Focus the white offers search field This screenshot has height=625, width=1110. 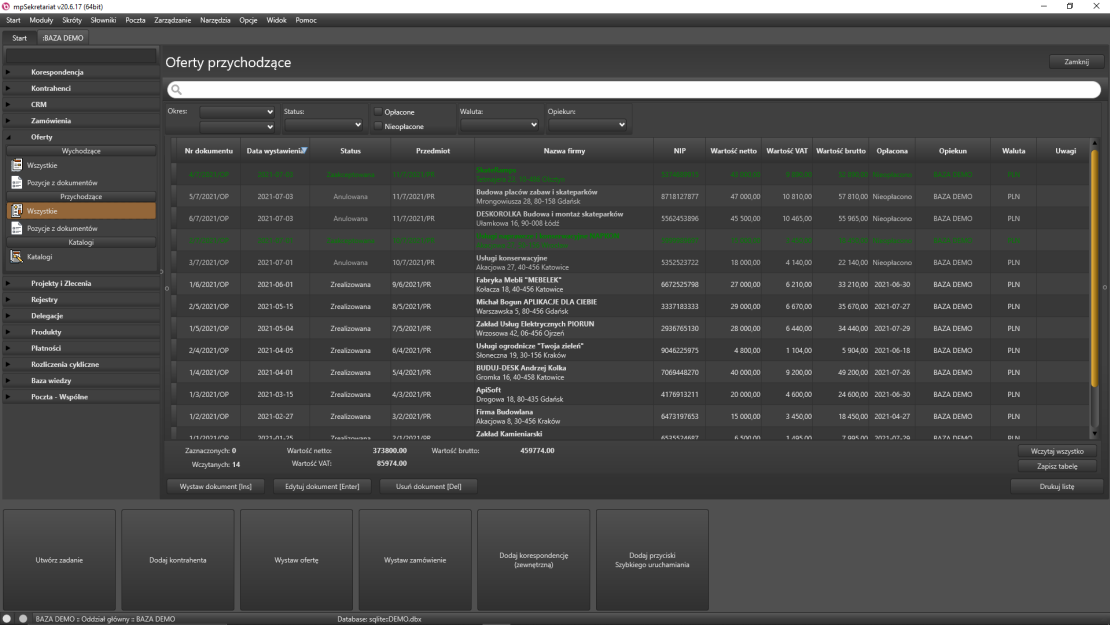coord(634,90)
